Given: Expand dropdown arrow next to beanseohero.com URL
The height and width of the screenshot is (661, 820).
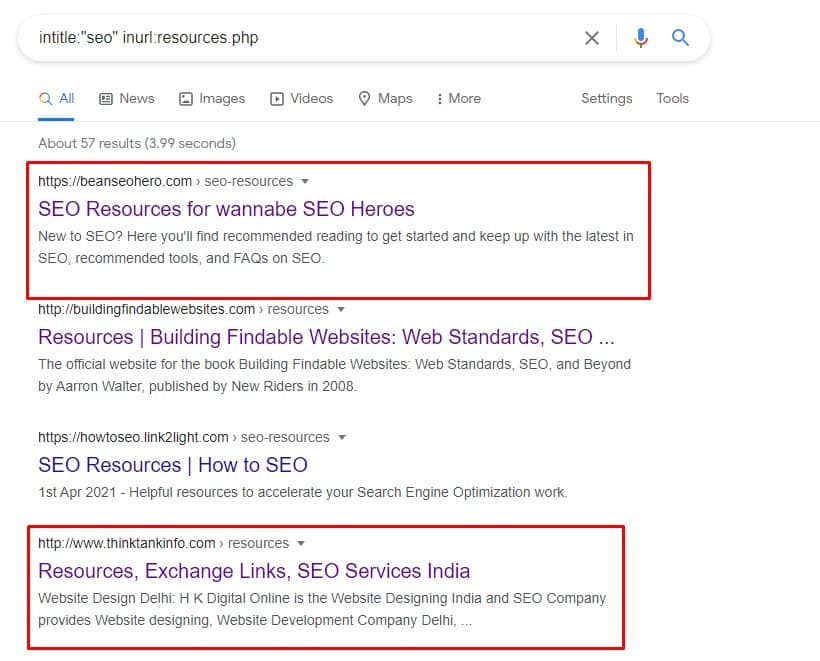Looking at the screenshot, I should click(305, 181).
